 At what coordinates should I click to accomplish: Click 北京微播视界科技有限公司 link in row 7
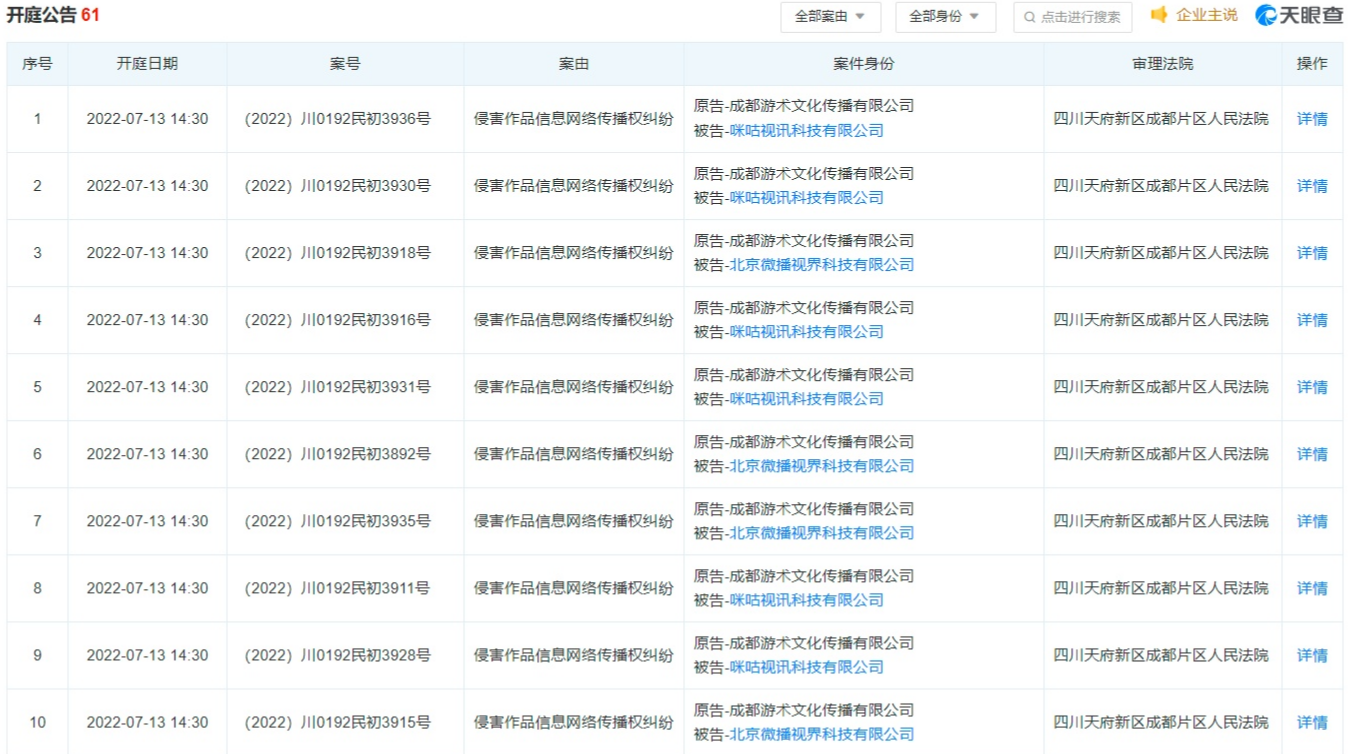point(821,533)
